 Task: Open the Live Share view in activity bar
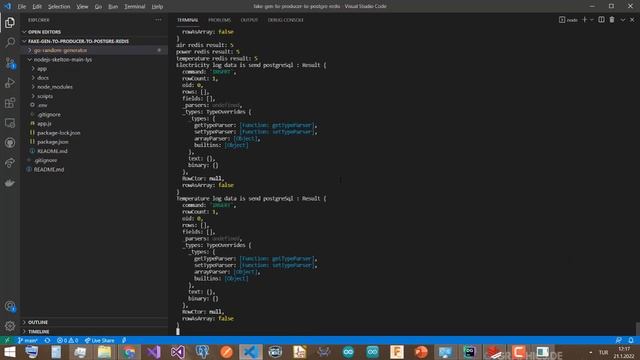pos(10,163)
